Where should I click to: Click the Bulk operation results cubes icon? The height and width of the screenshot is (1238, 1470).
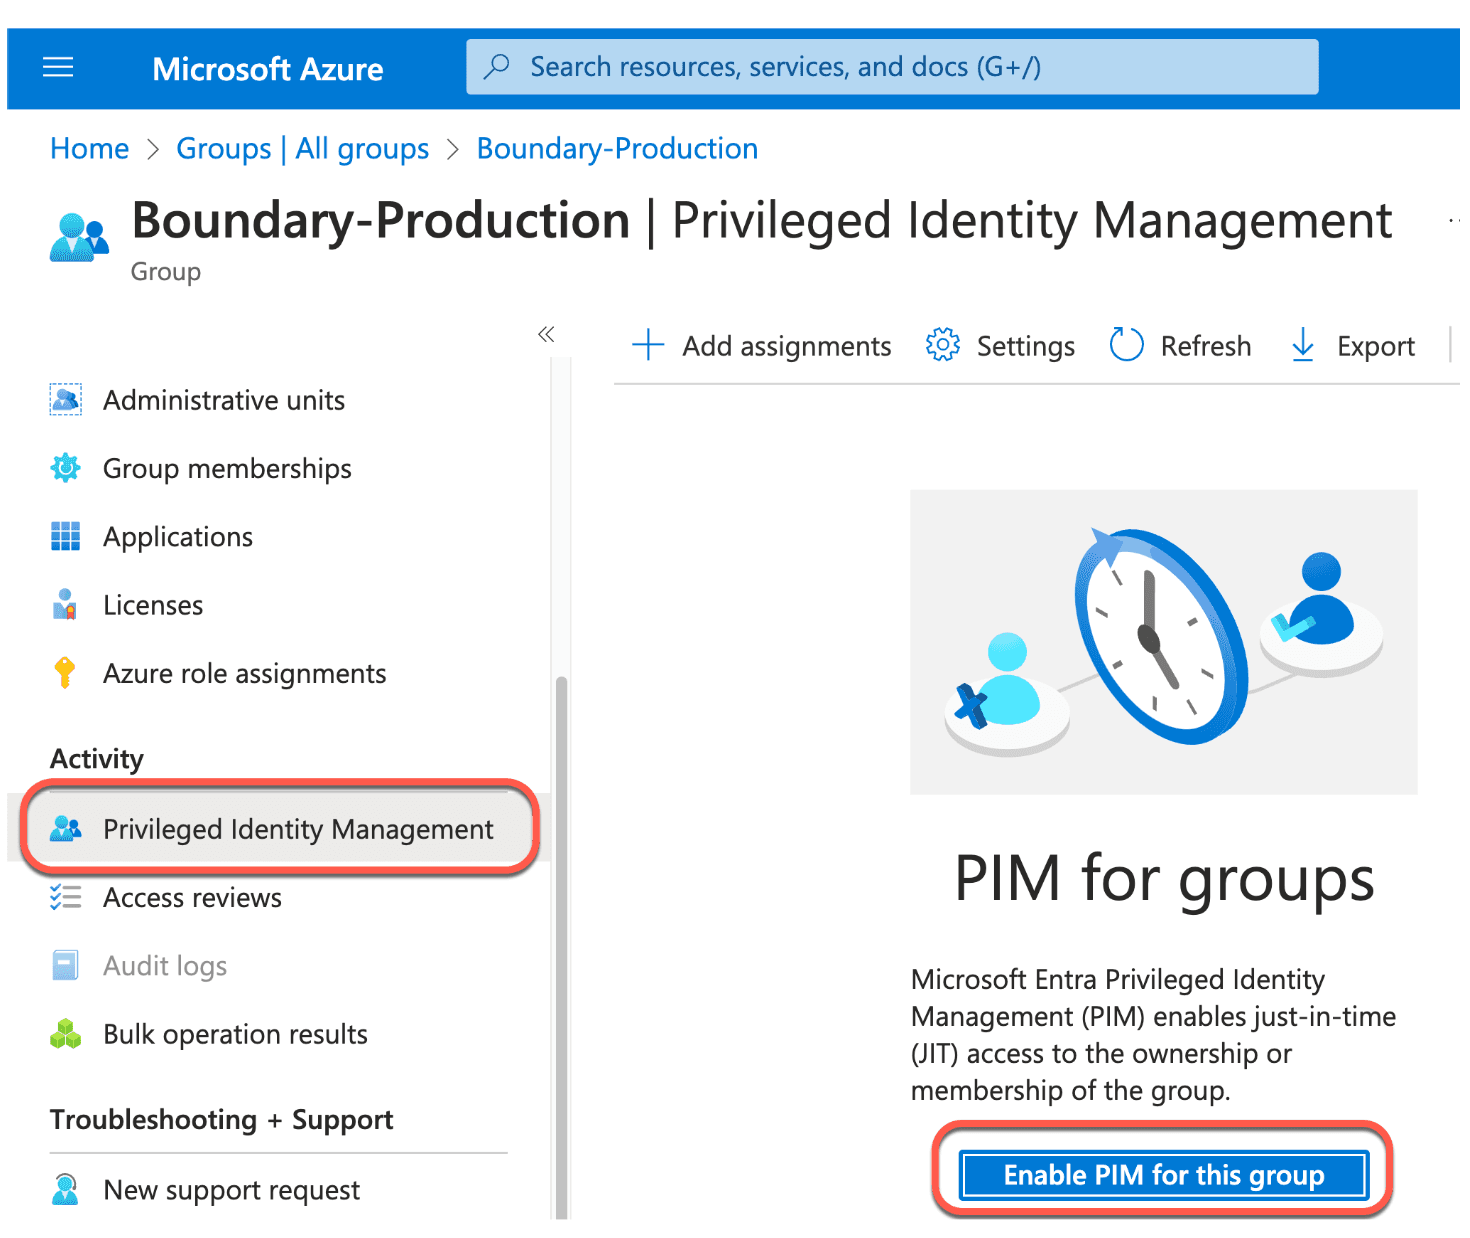(x=66, y=1034)
